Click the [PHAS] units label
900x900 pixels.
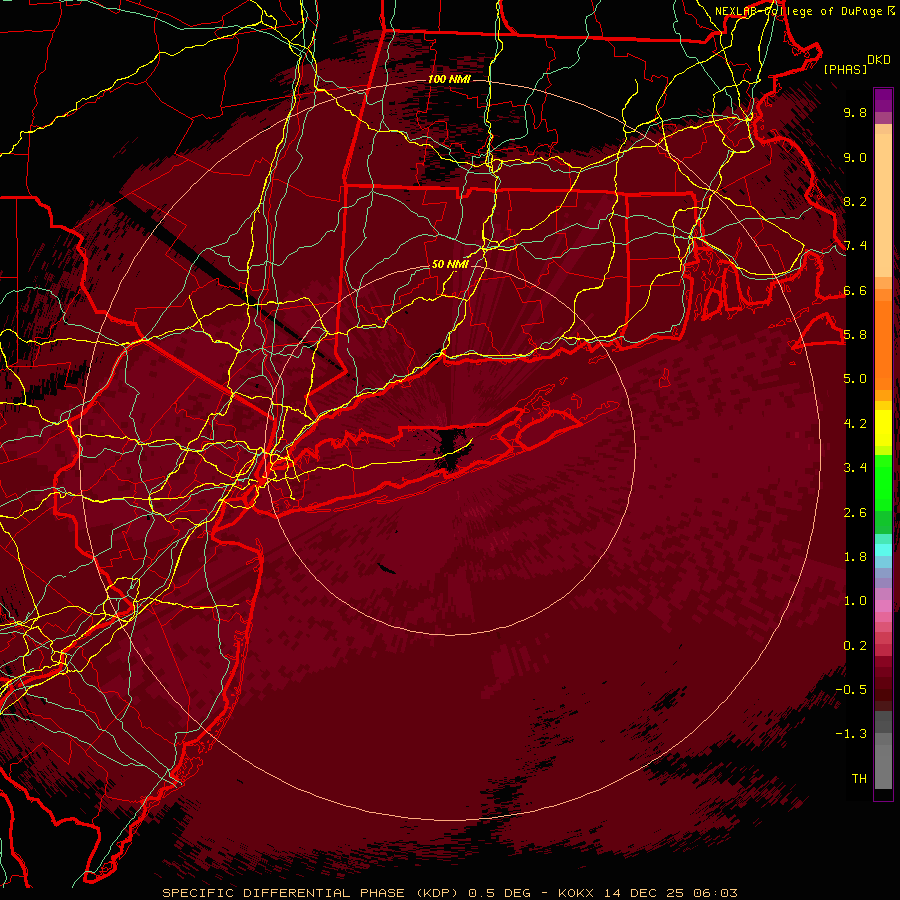[845, 69]
